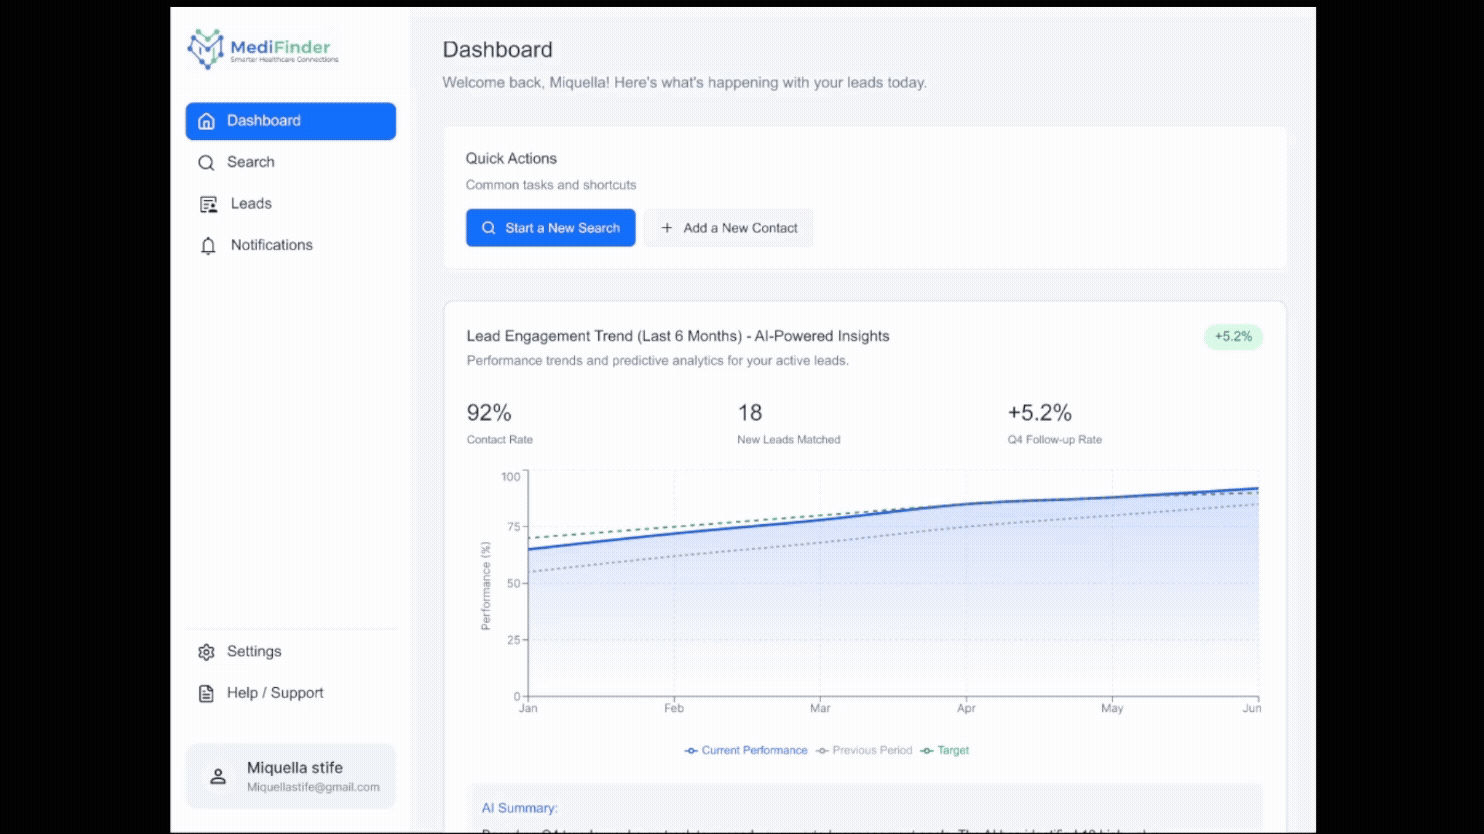Click the Help / Support document icon
Screen dimensions: 1484x834
207,694
